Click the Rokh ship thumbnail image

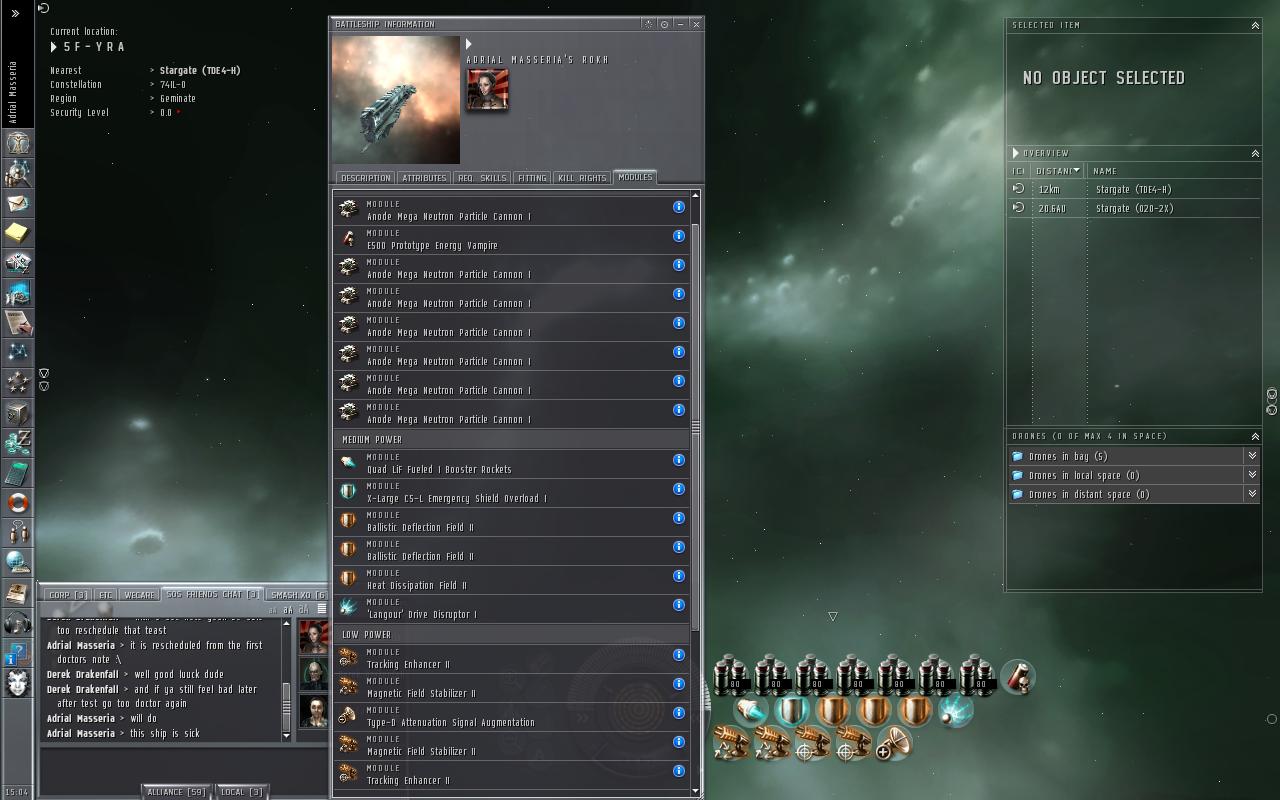point(396,100)
